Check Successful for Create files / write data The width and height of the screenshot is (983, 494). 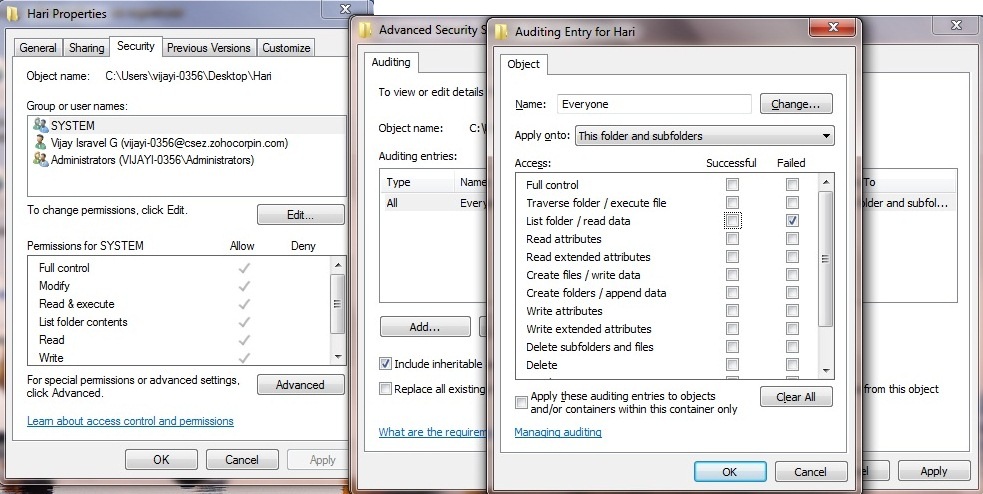click(732, 275)
